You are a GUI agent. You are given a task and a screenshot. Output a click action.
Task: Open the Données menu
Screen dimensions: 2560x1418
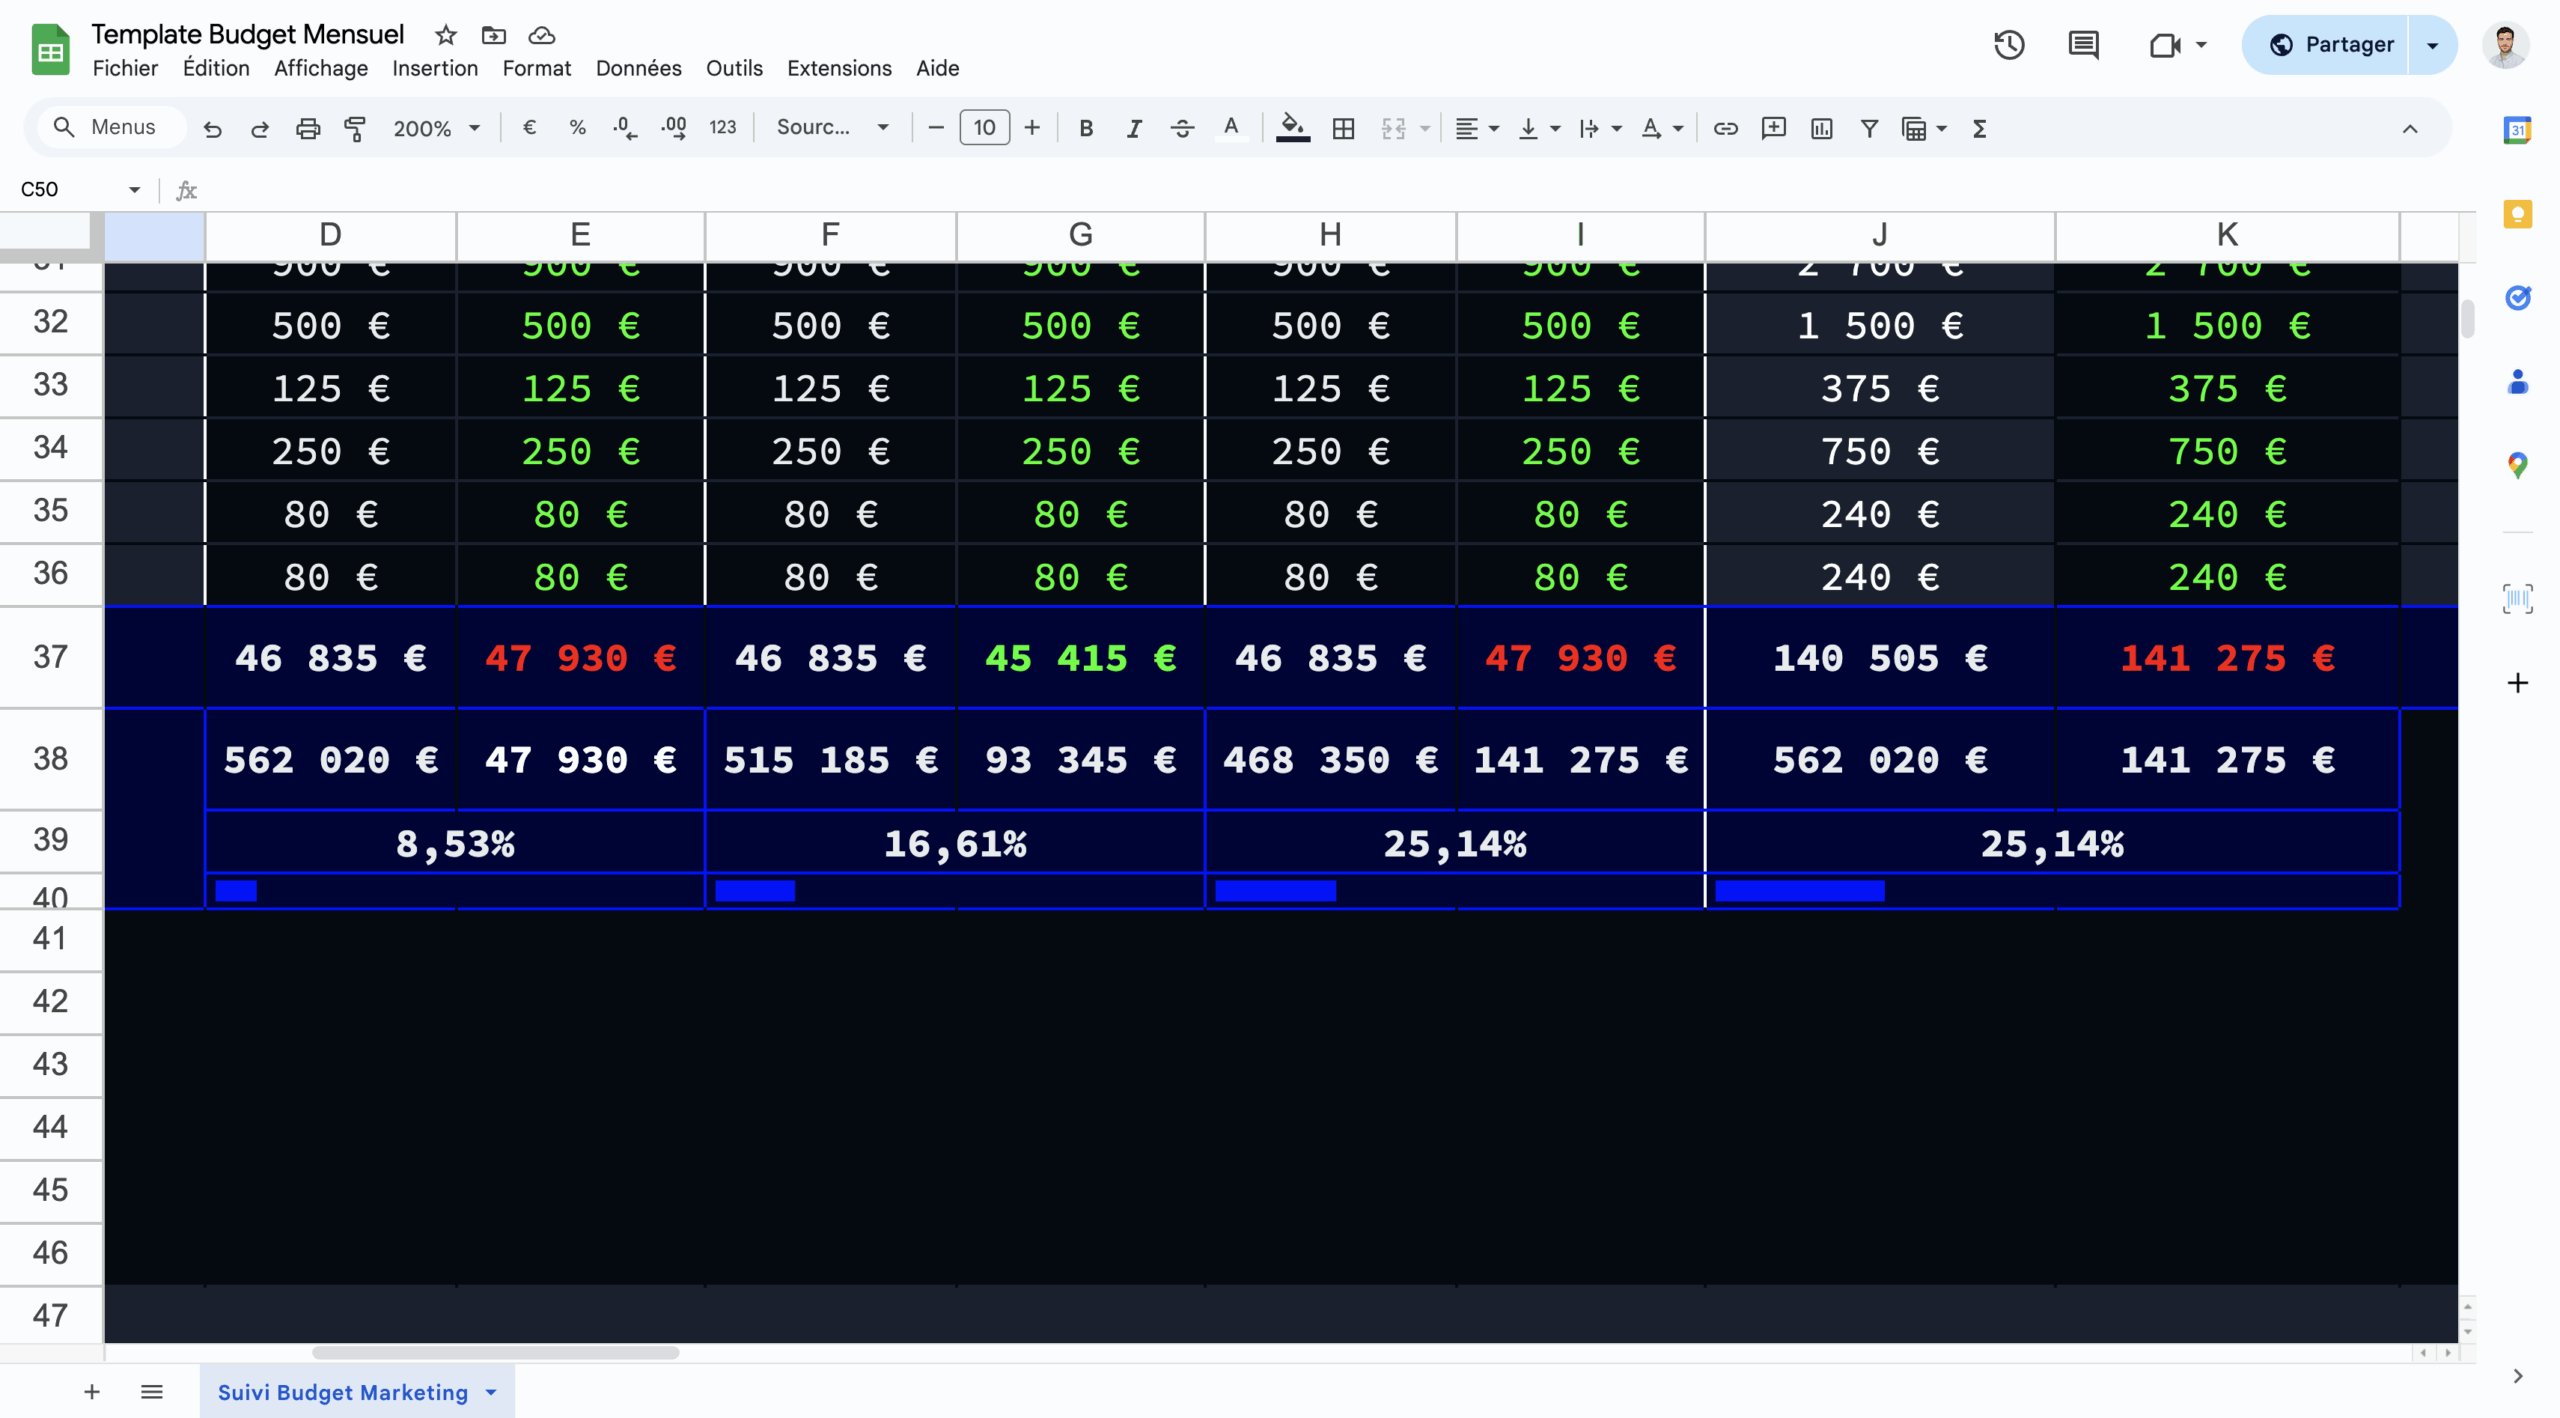tap(638, 68)
